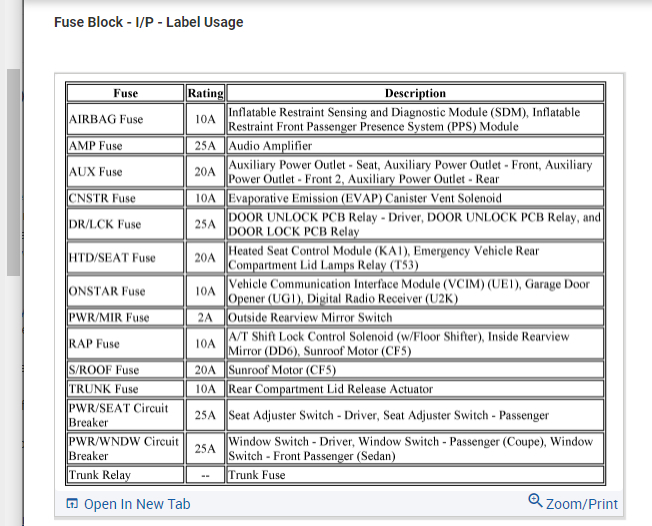Select the 'AMP Fuse' cell
The width and height of the screenshot is (652, 526).
(x=125, y=146)
